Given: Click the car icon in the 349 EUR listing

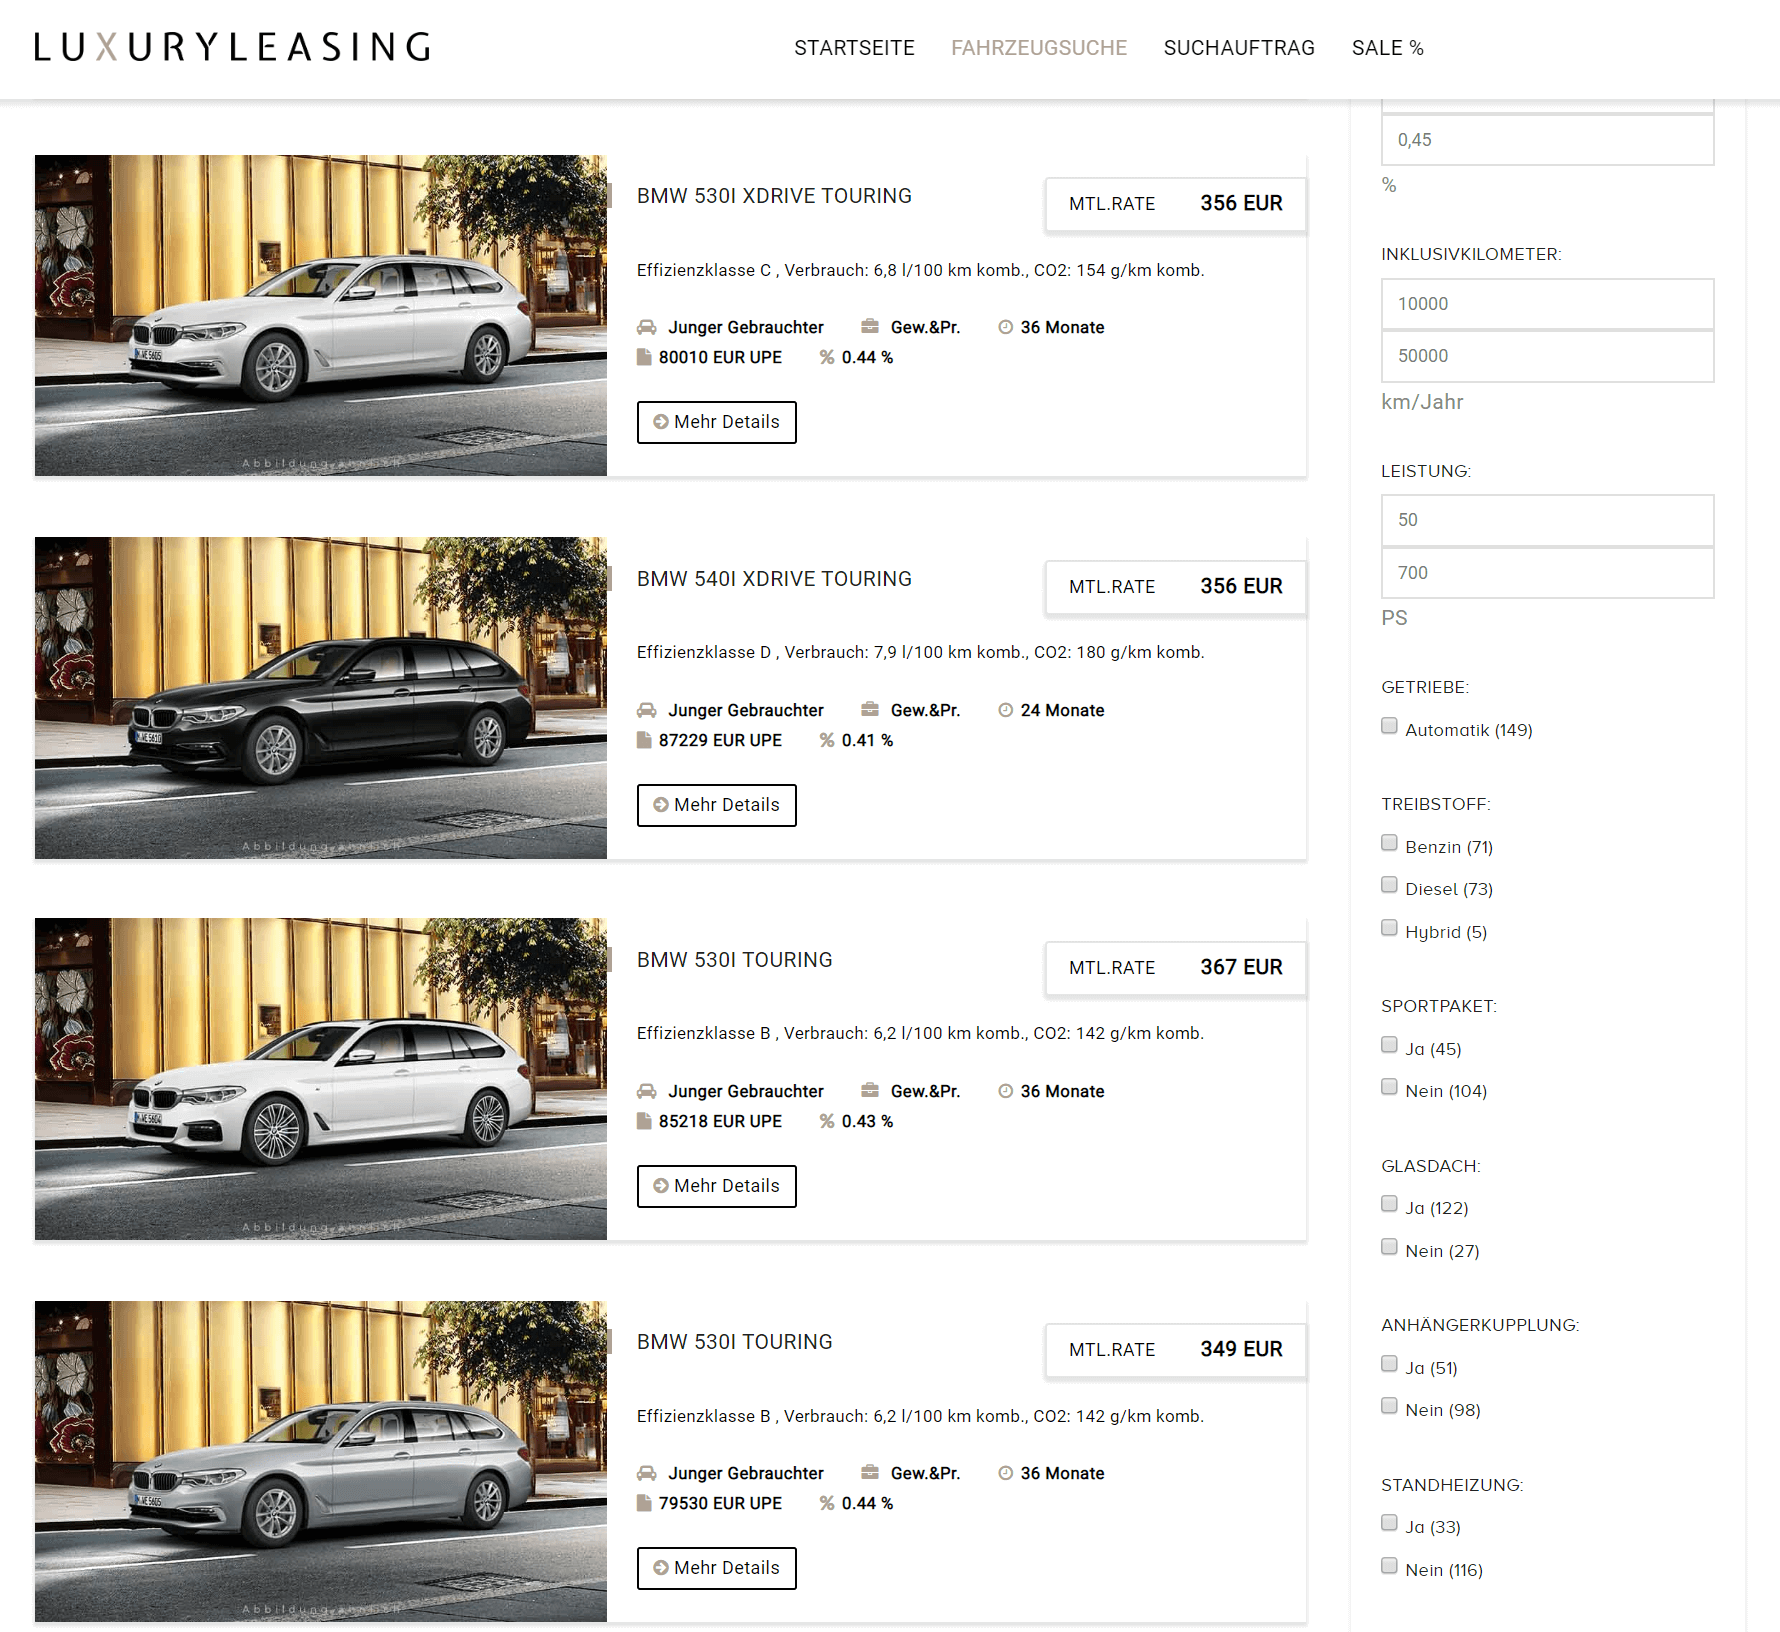Looking at the screenshot, I should click(x=647, y=1473).
